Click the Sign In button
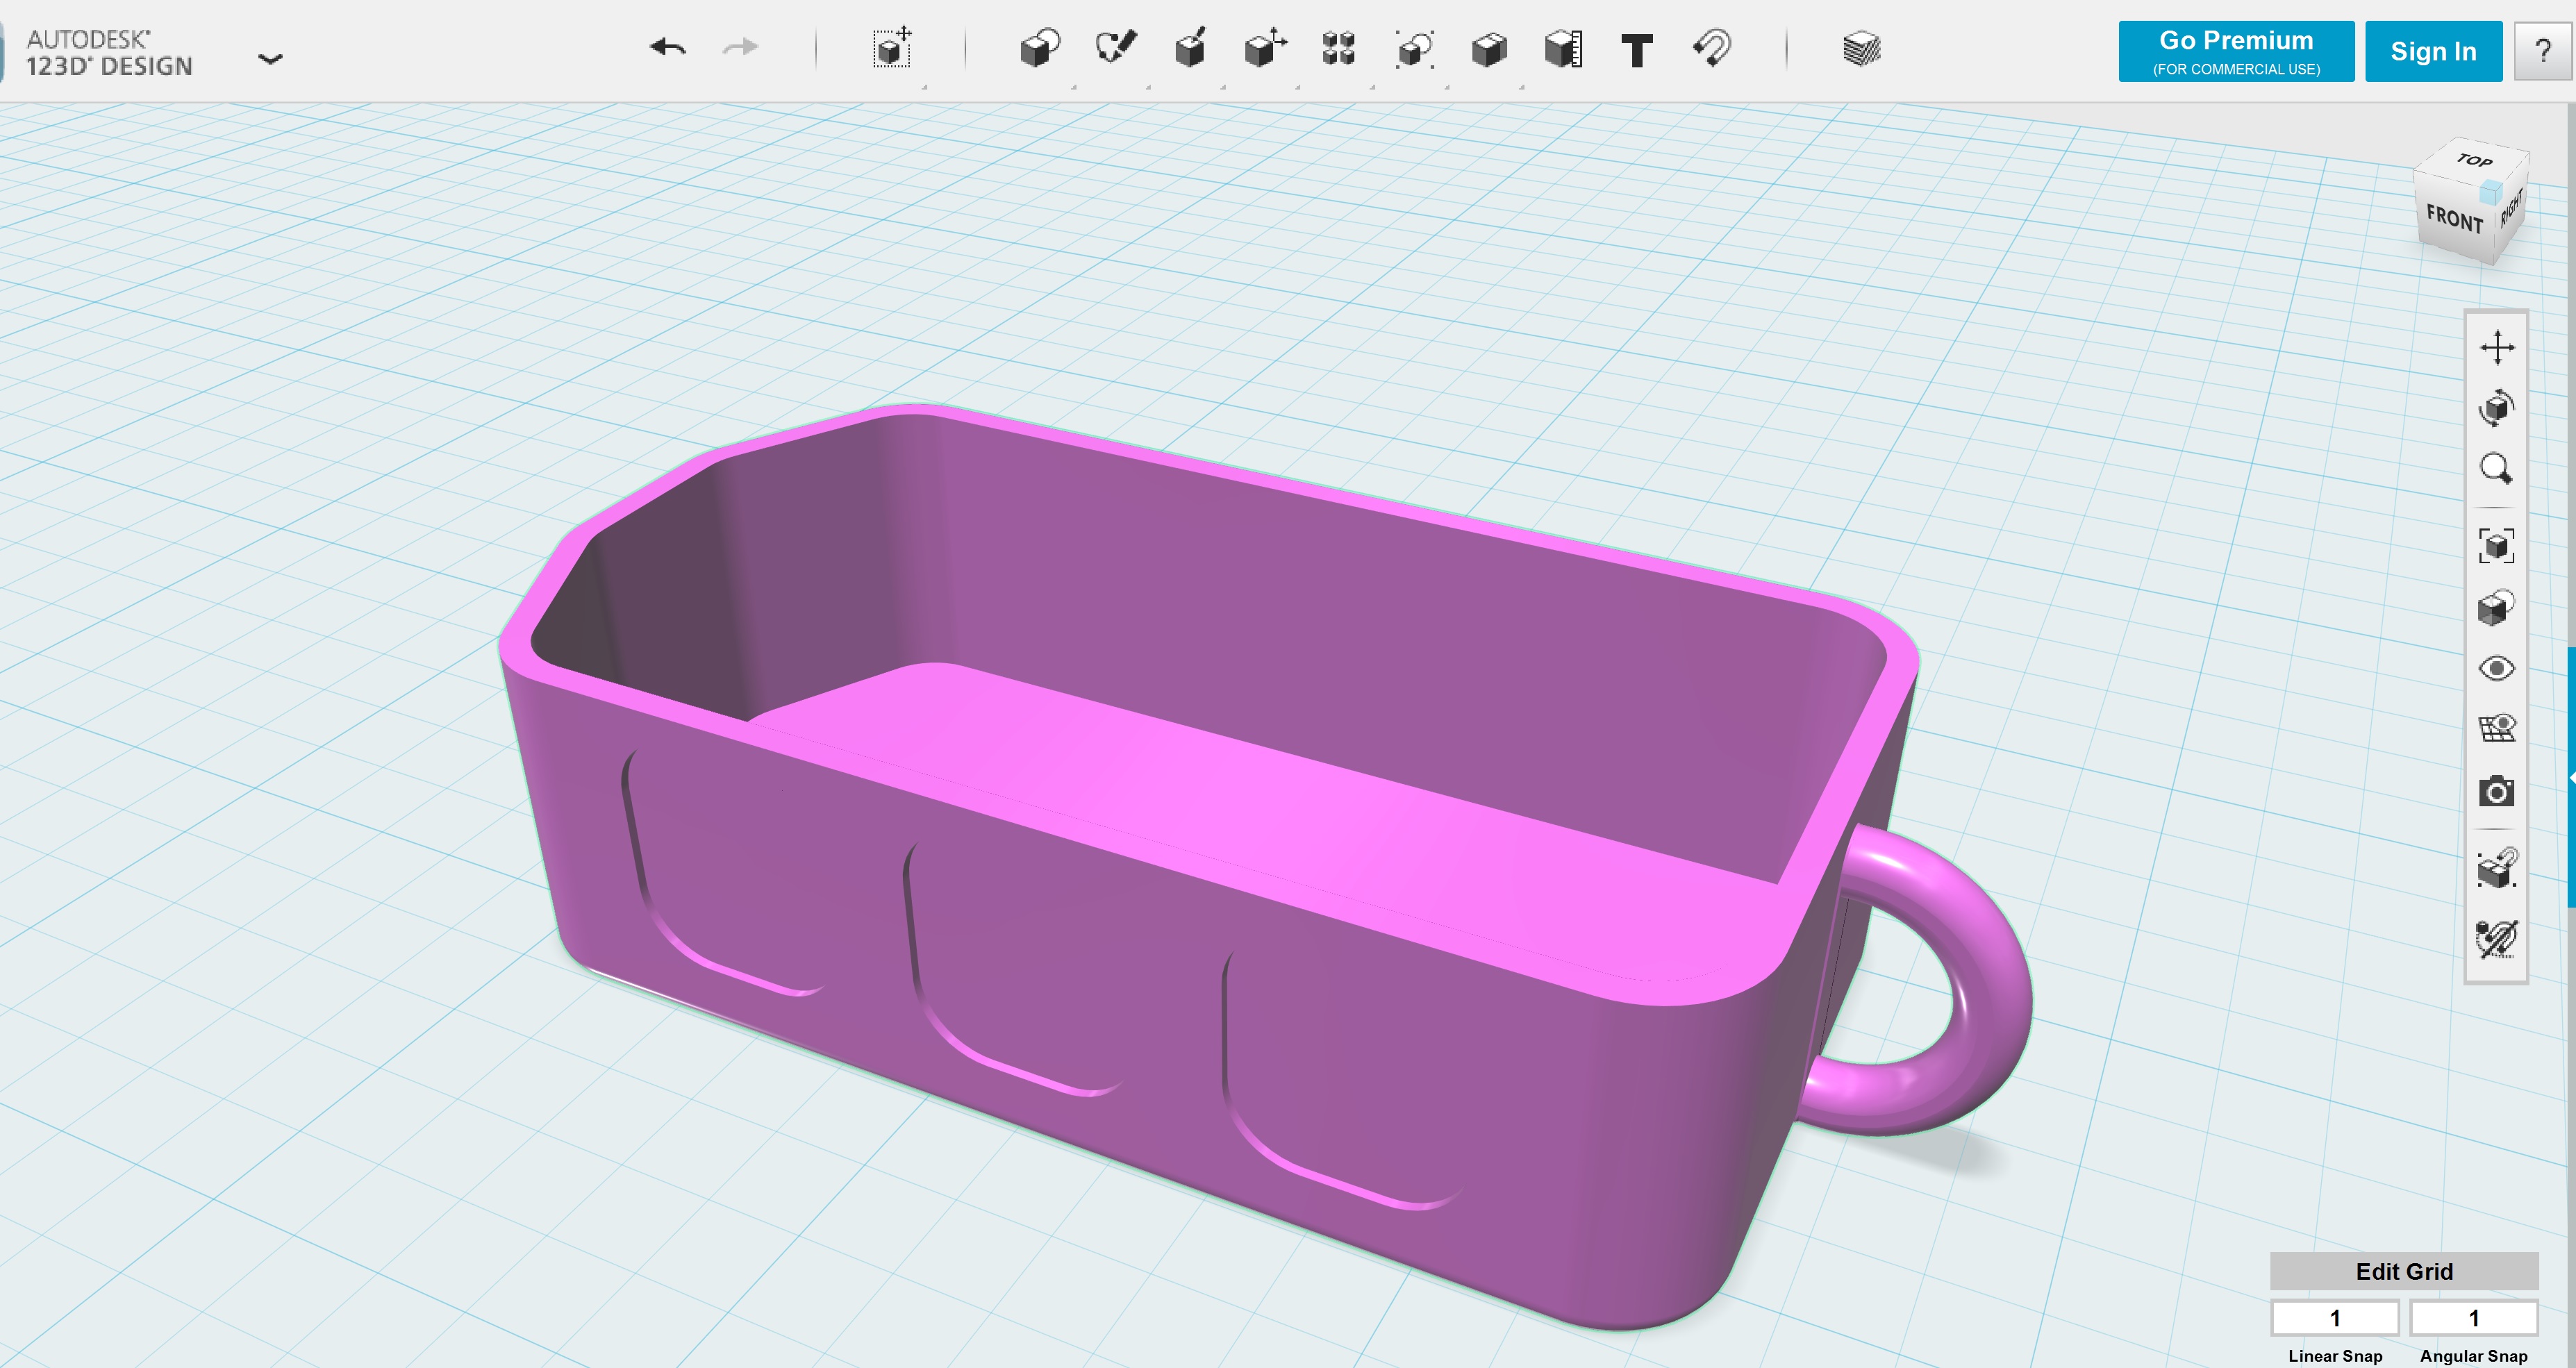2576x1368 pixels. coord(2433,51)
